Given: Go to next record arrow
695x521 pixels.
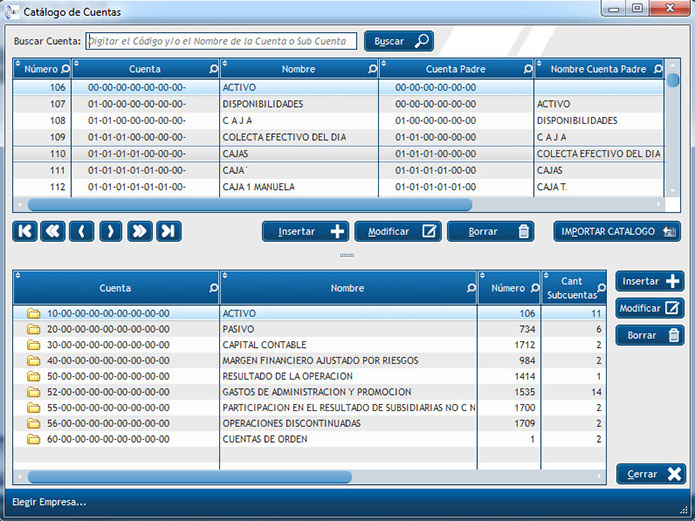Looking at the screenshot, I should coord(111,231).
